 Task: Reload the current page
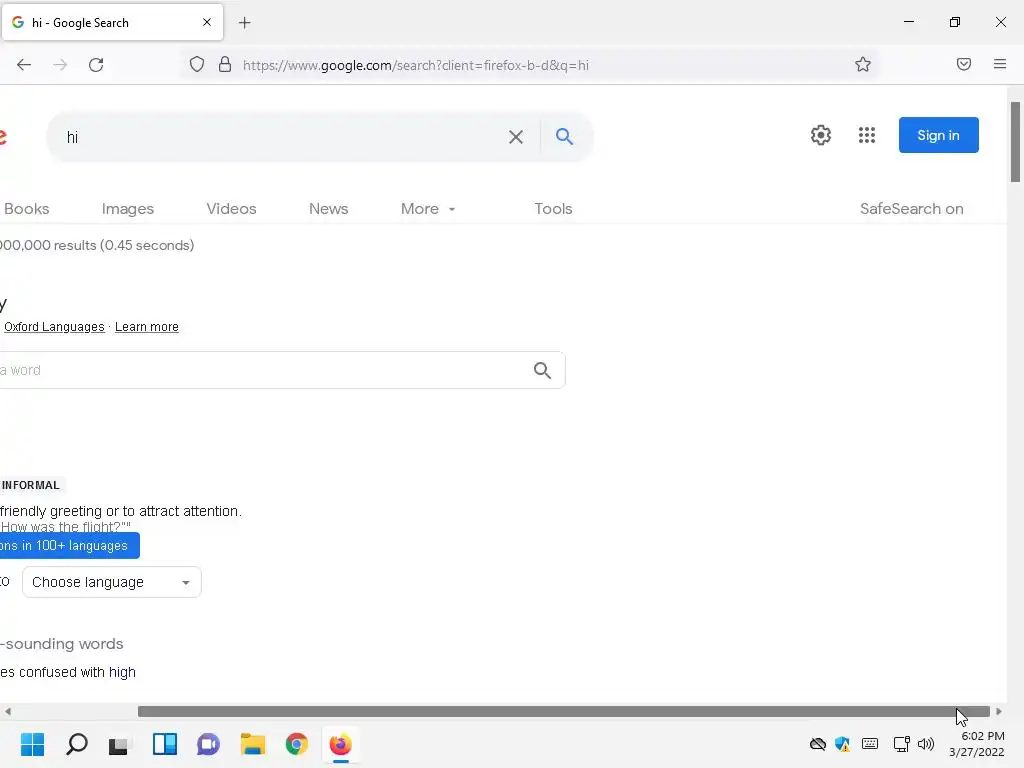point(96,65)
